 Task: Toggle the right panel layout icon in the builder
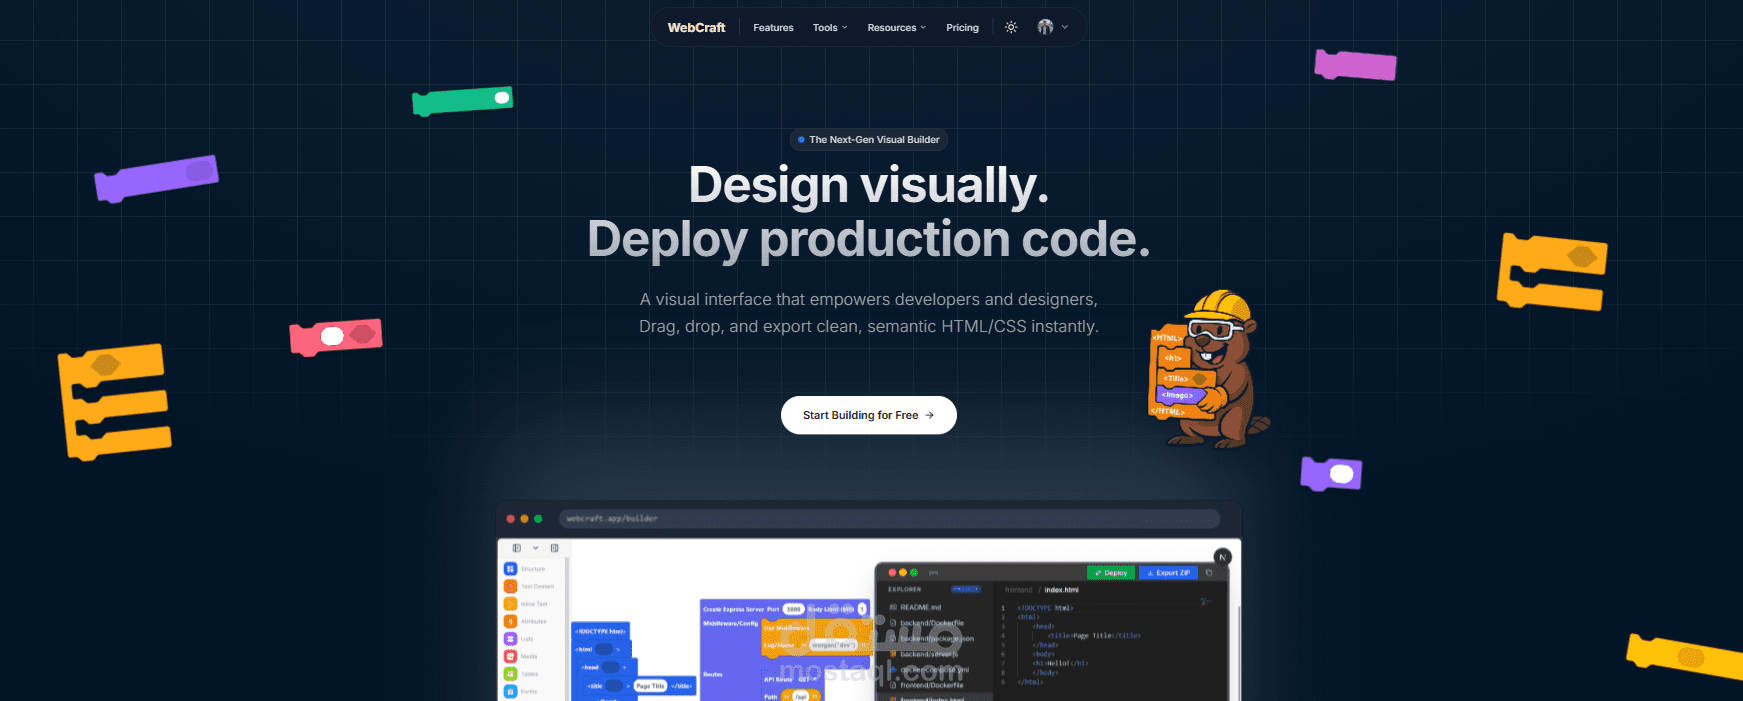[x=555, y=548]
